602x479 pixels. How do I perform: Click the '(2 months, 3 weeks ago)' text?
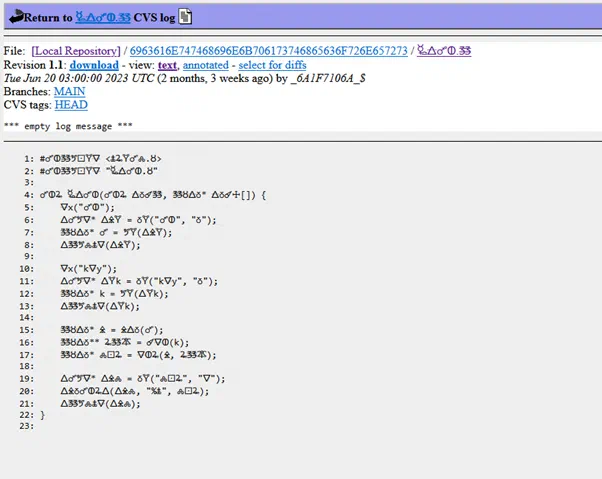215,78
